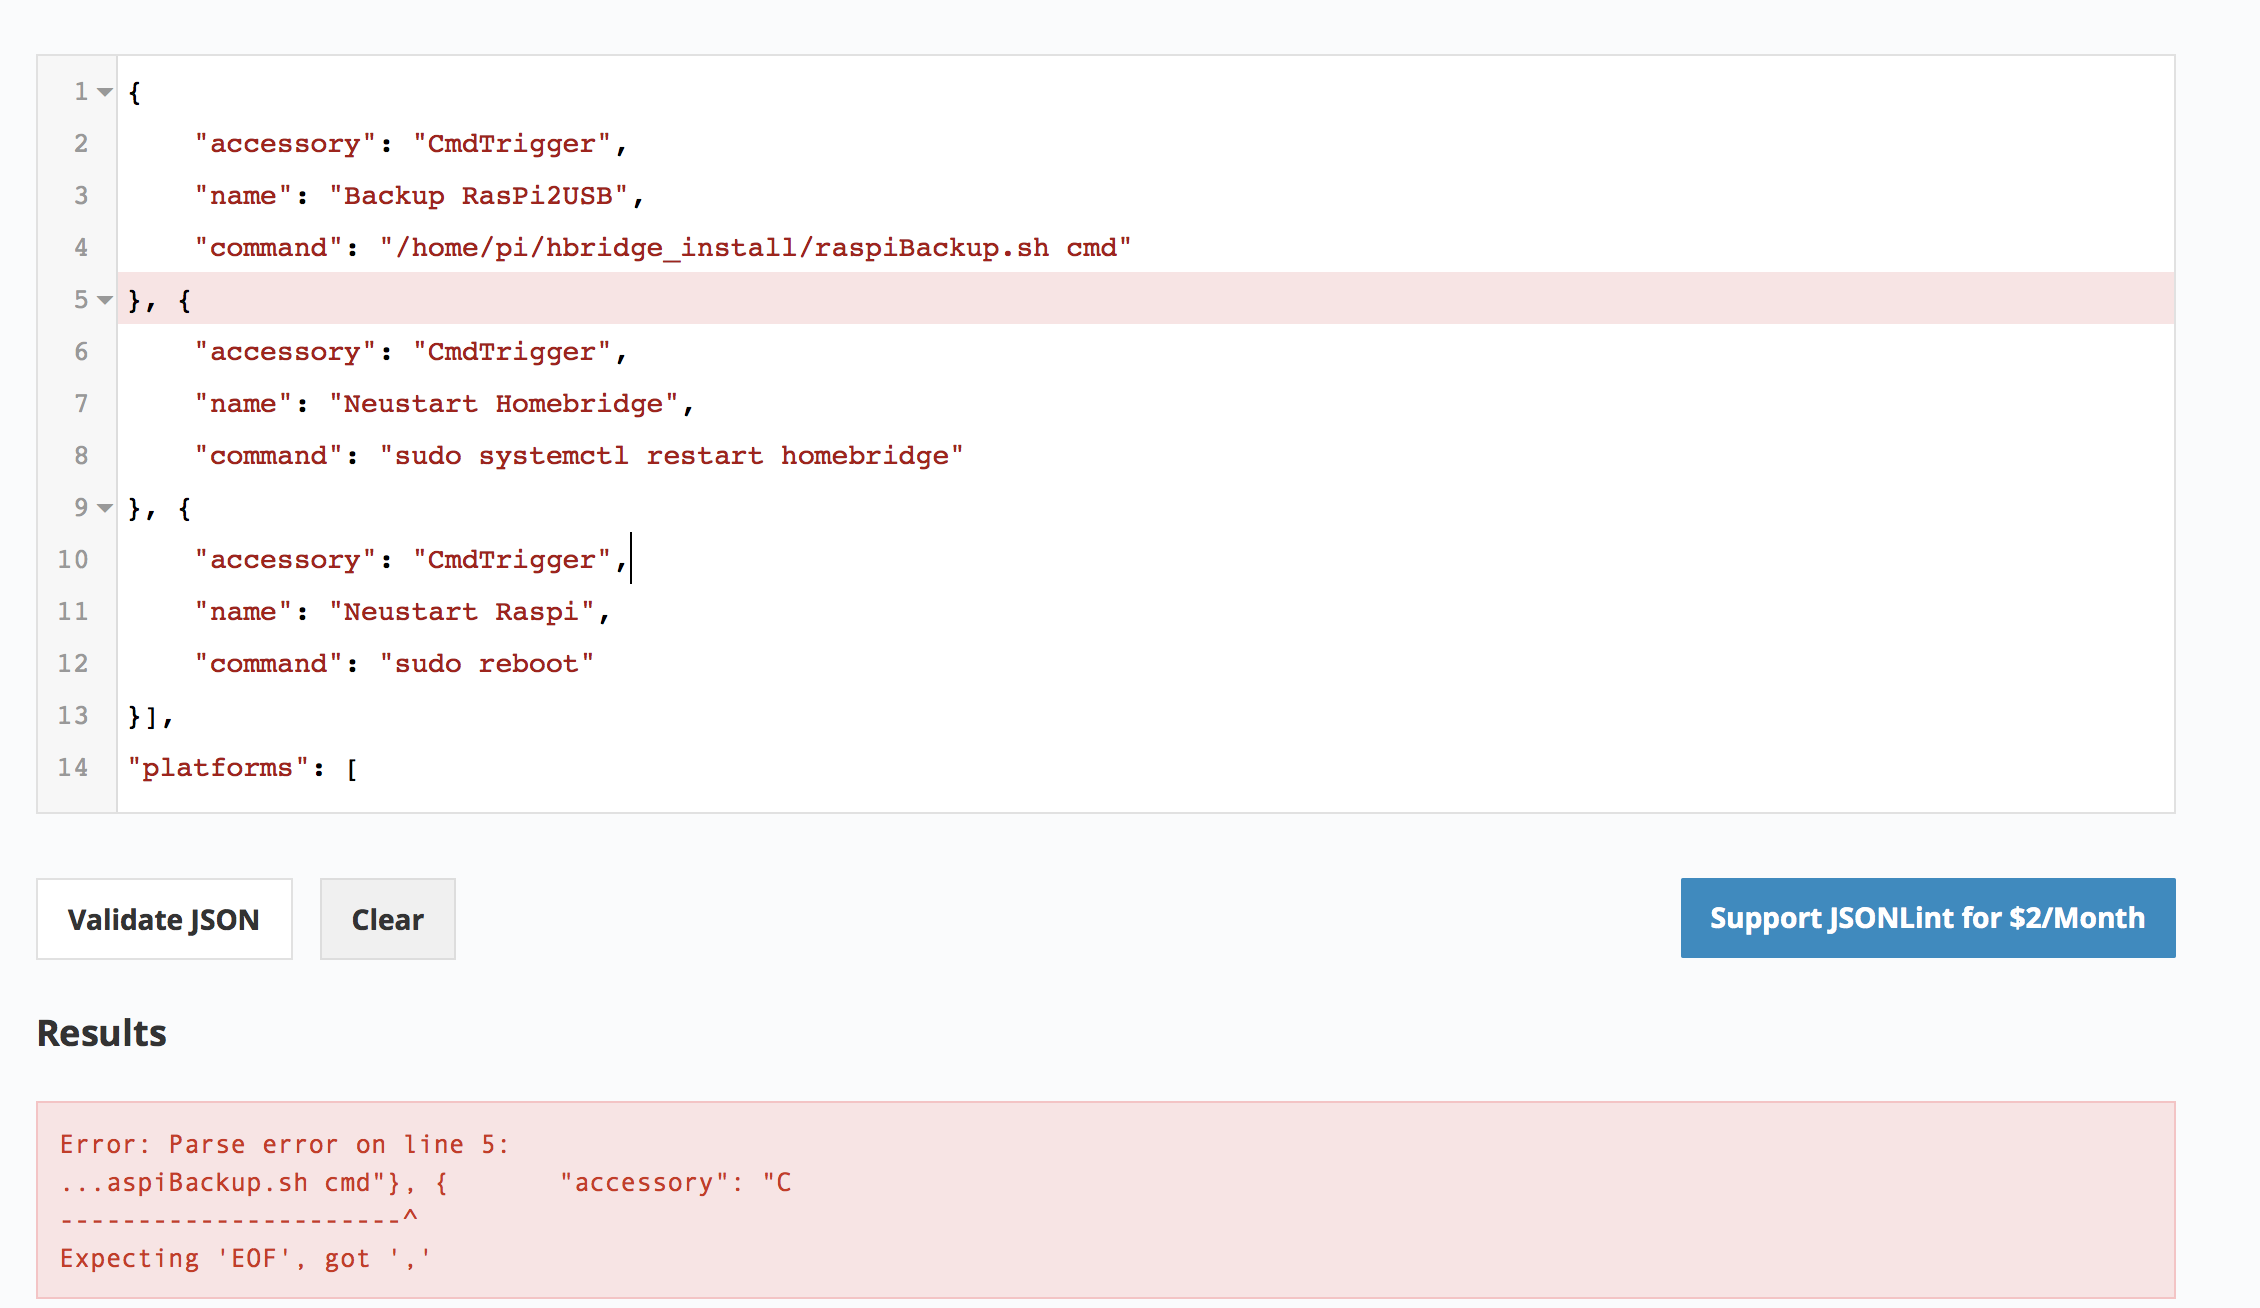This screenshot has width=2260, height=1308.
Task: Click the Results heading
Action: coord(102,1033)
